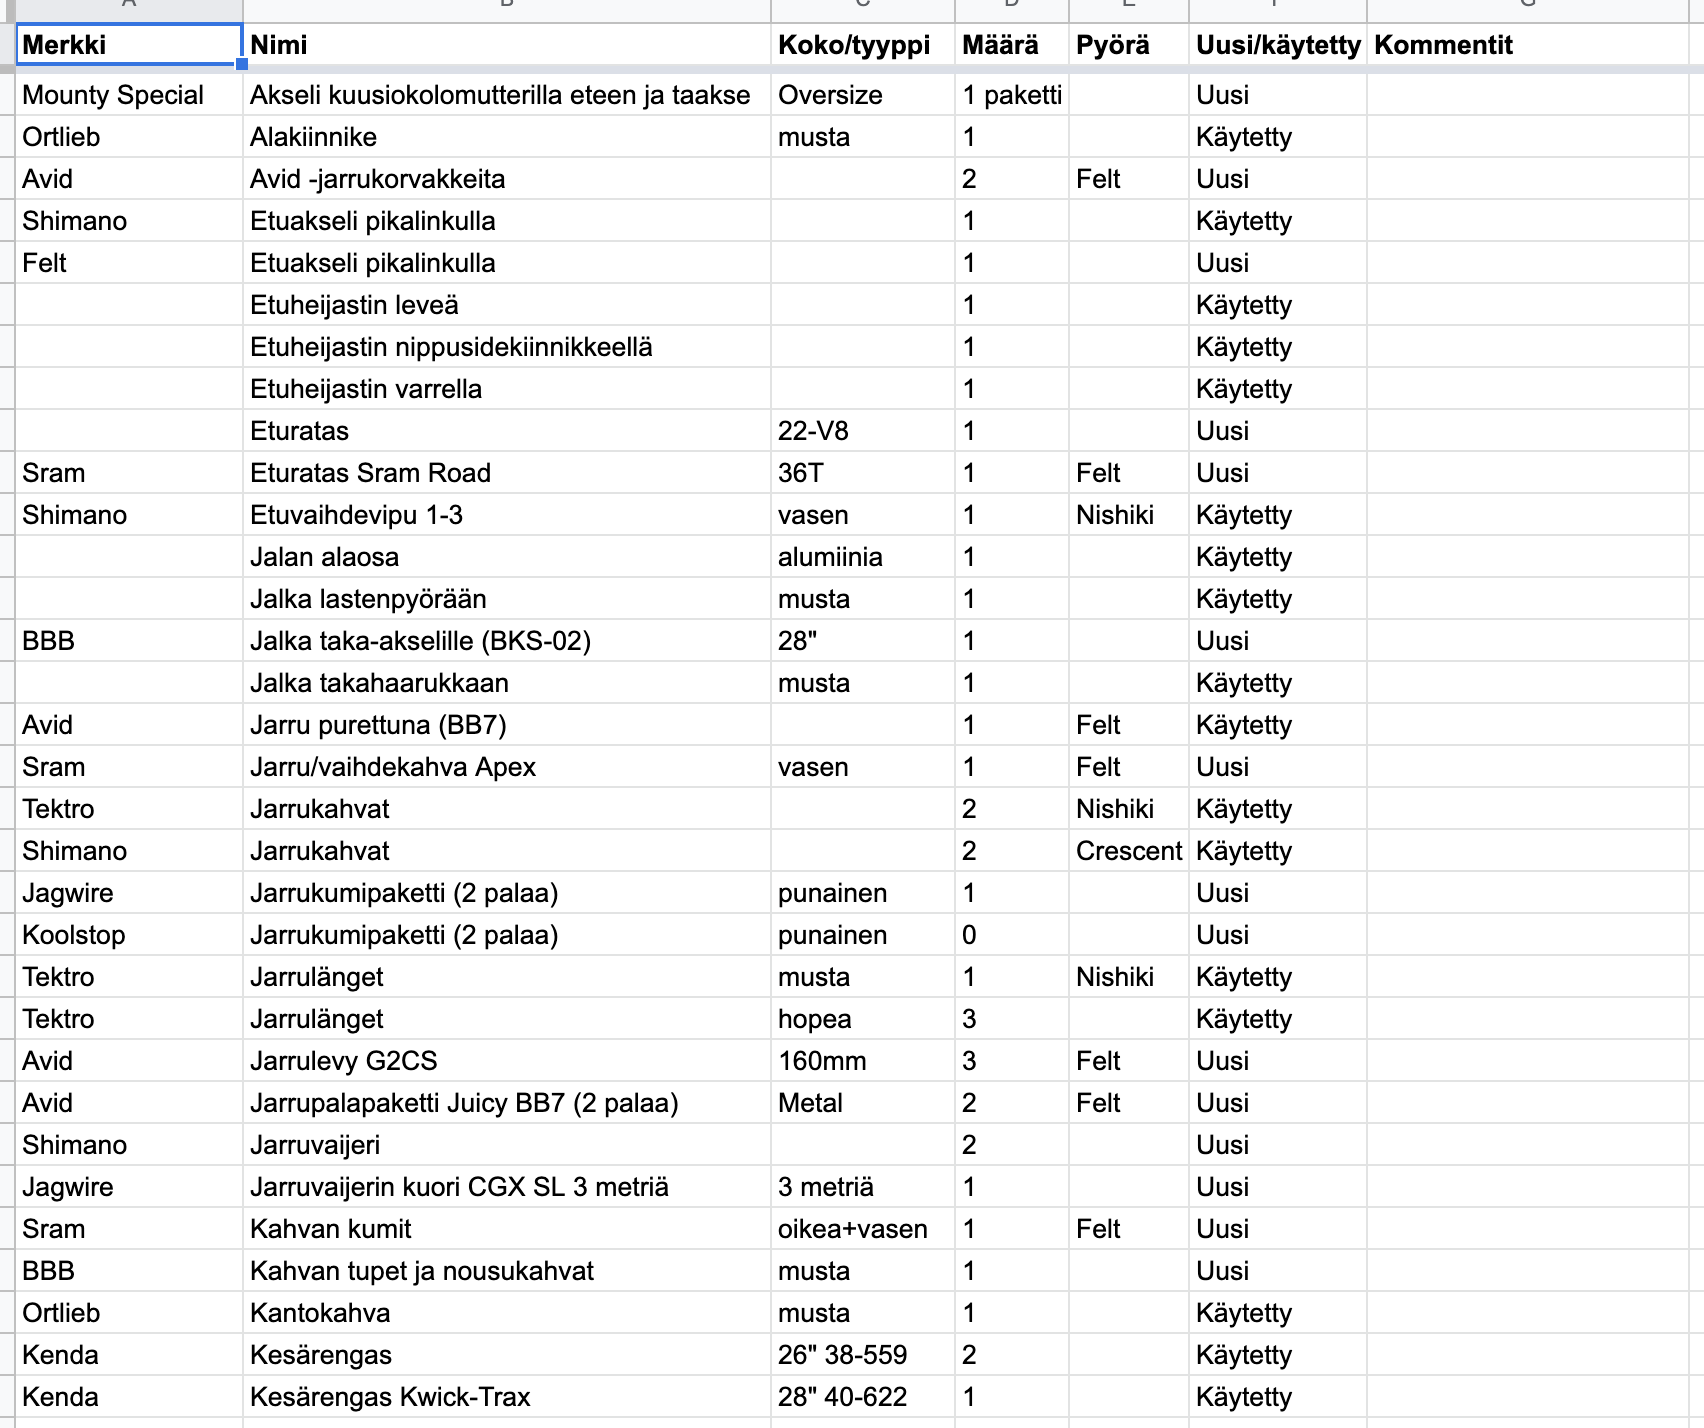Click the Shimano cell in Jarruvaijeri row

[x=129, y=1145]
